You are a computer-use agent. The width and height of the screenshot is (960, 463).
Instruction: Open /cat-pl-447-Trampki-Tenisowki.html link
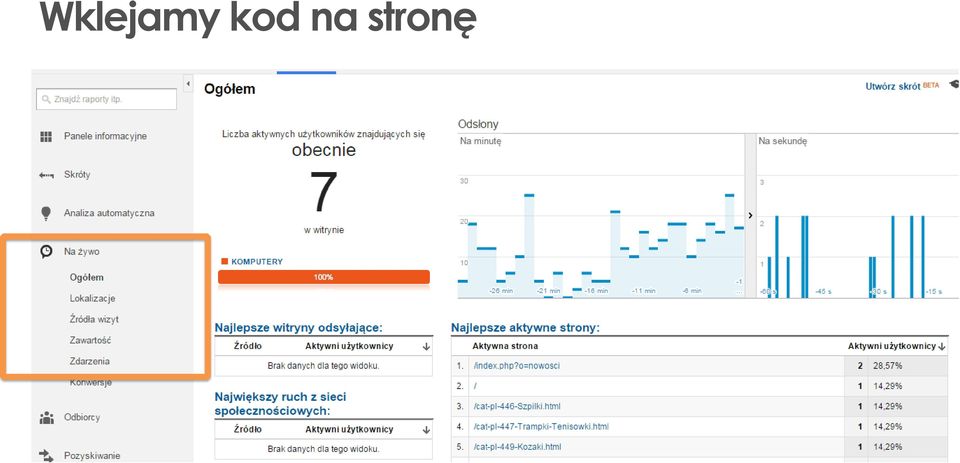541,426
